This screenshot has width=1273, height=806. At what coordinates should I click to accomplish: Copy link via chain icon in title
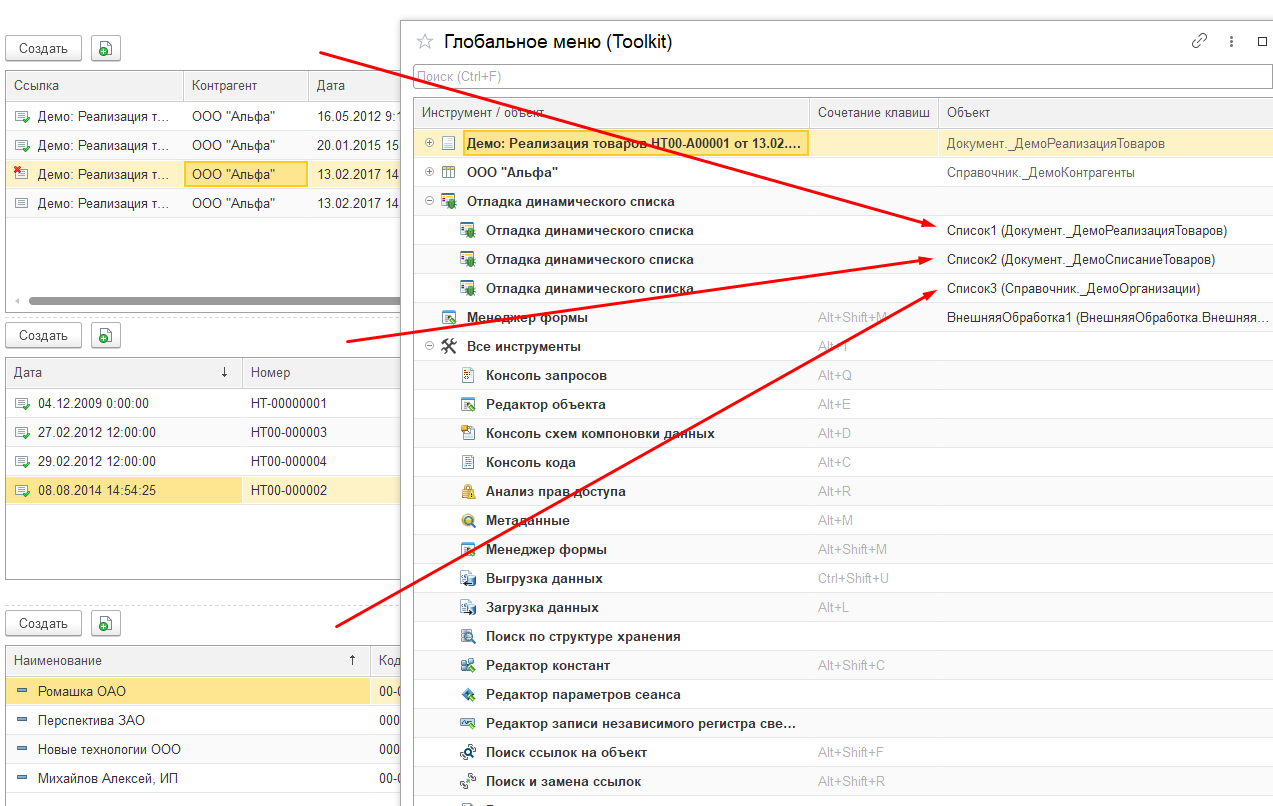(1199, 41)
